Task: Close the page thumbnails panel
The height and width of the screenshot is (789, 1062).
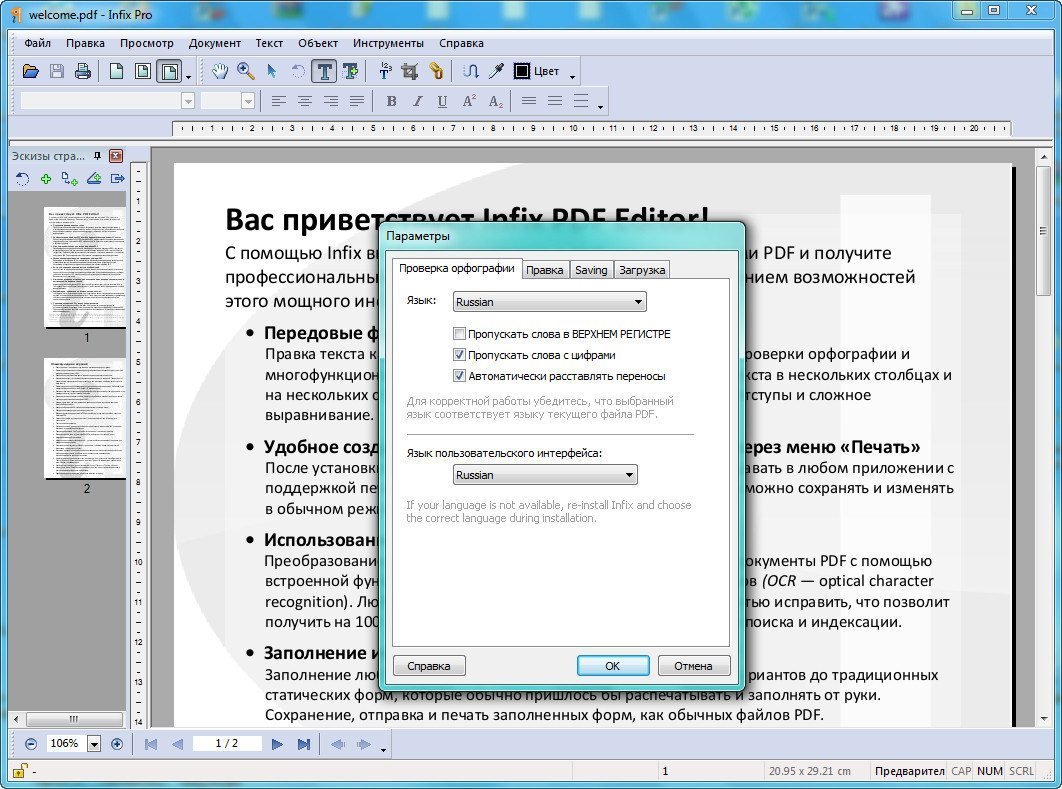Action: [116, 156]
